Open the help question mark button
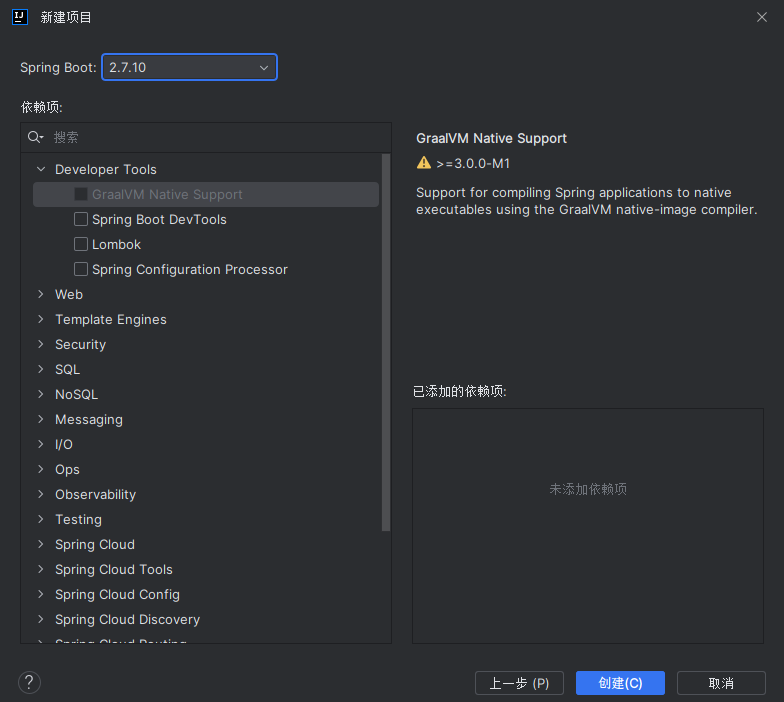This screenshot has height=702, width=784. point(29,682)
